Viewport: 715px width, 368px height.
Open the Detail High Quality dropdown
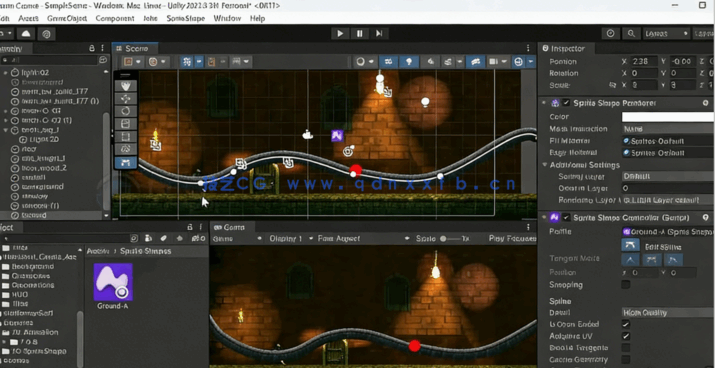pyautogui.click(x=668, y=313)
